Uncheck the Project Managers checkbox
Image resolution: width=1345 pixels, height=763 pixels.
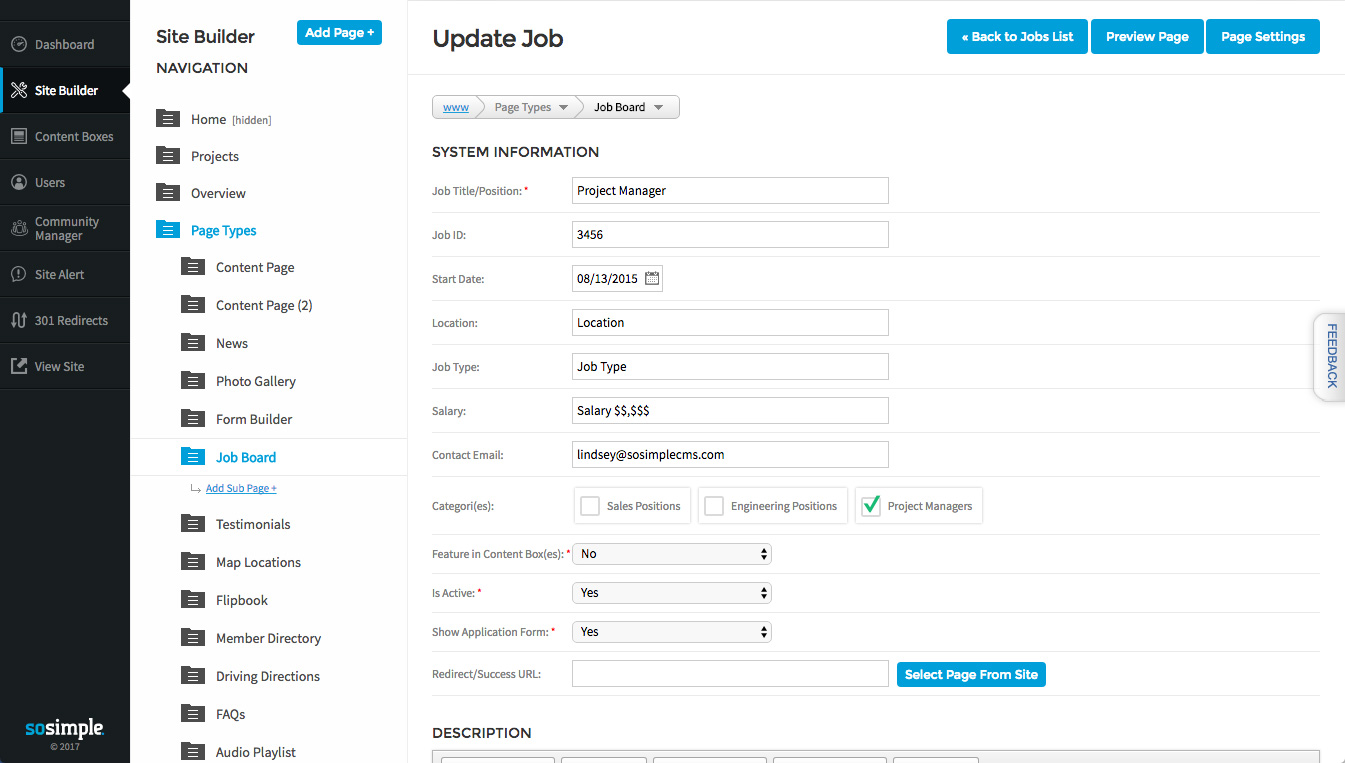[x=871, y=506]
